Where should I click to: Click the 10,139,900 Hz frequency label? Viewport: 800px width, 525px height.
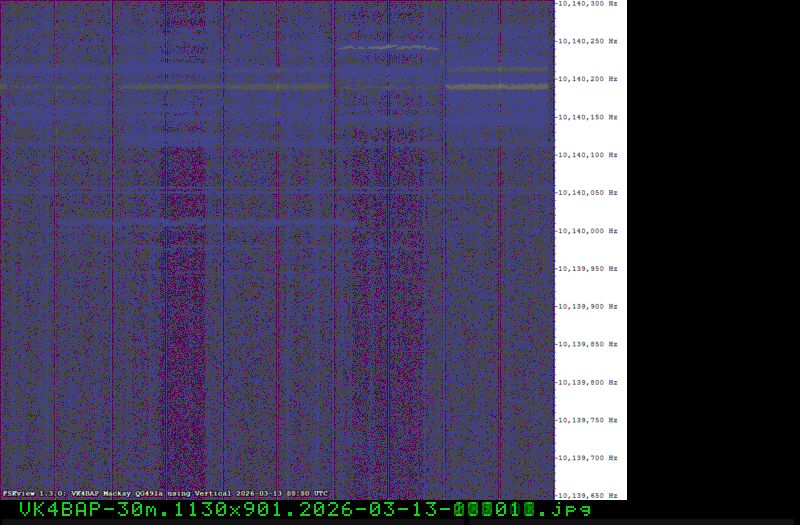pyautogui.click(x=588, y=307)
